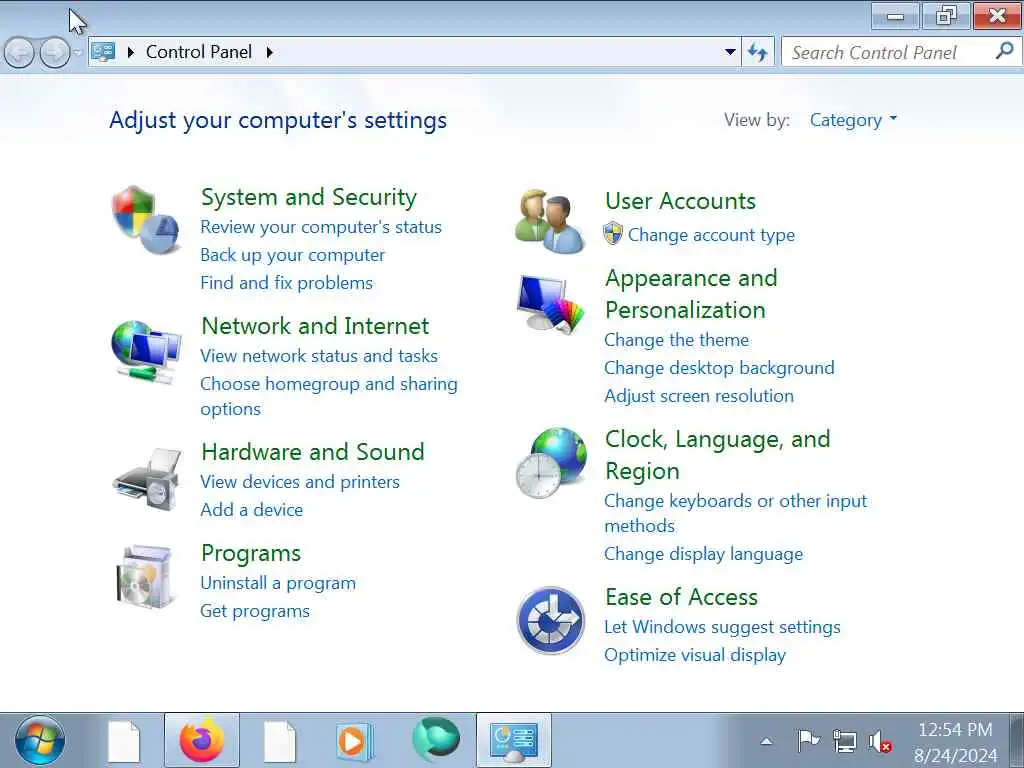Open the Ease of Access icon

pos(551,620)
